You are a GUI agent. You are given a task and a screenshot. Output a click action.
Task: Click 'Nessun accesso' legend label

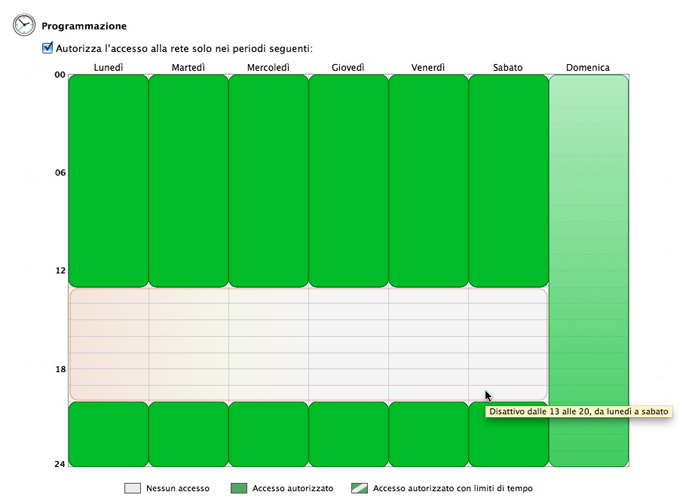pos(178,488)
